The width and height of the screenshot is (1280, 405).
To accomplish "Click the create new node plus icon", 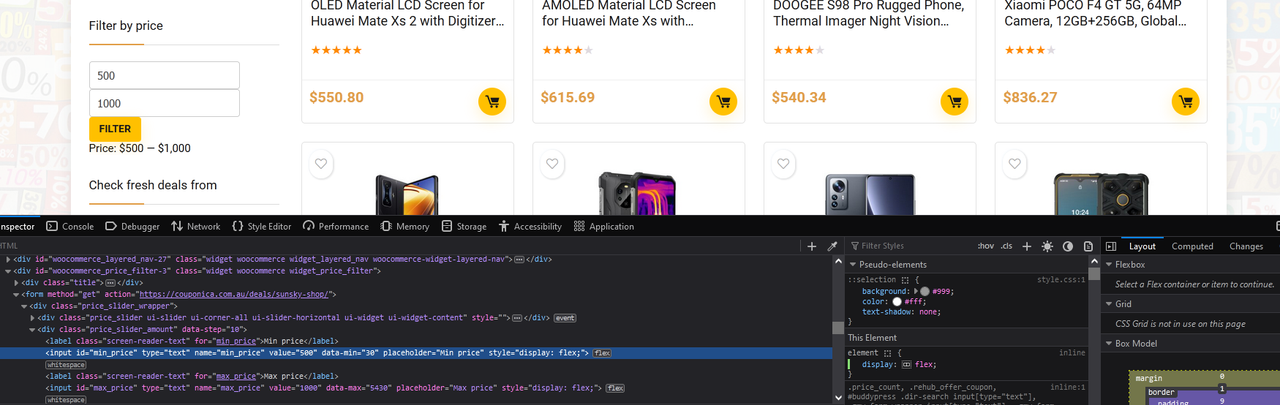I will (812, 246).
